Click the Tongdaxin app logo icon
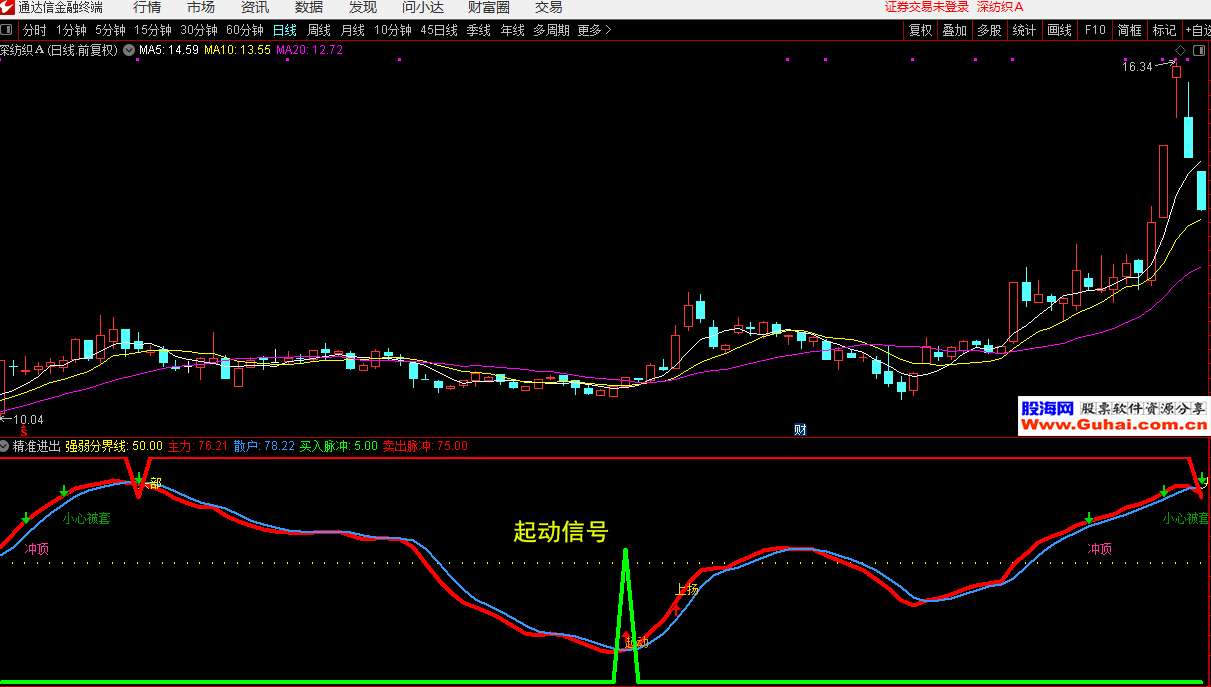Screen dimensions: 1211x687 (x=8, y=8)
